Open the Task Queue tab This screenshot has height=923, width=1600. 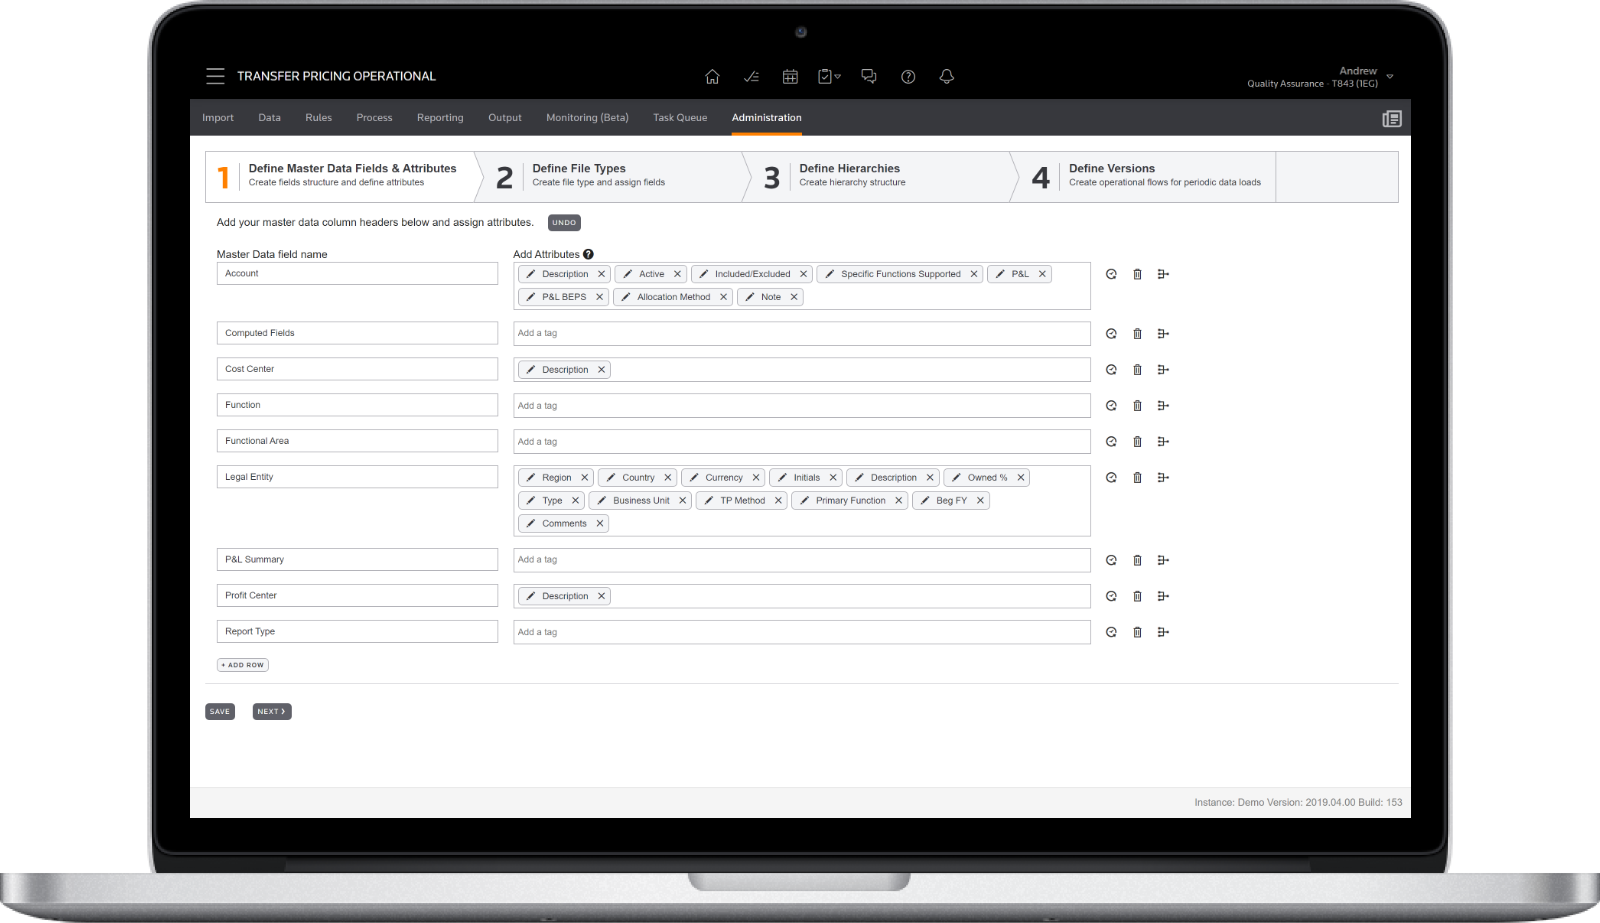[x=680, y=118]
